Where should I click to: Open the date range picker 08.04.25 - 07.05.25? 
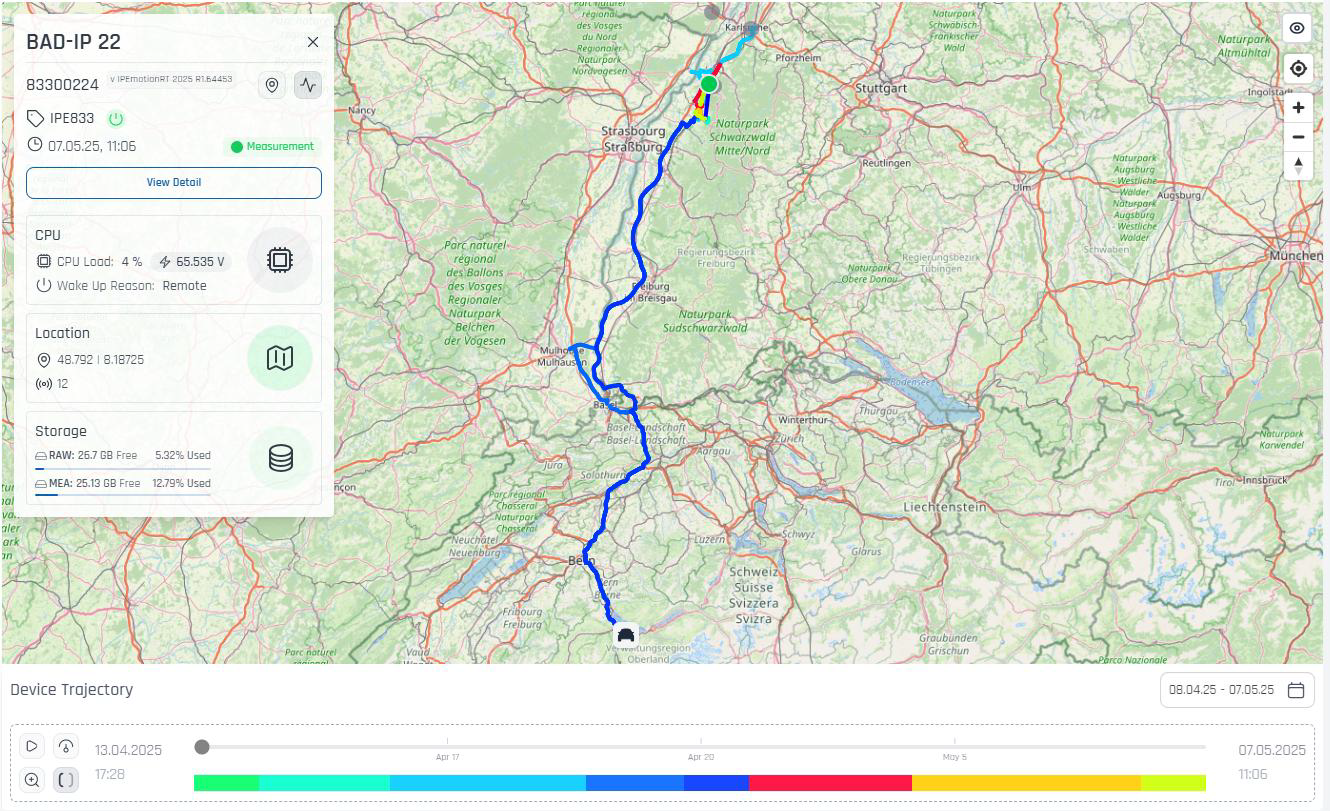pos(1237,690)
